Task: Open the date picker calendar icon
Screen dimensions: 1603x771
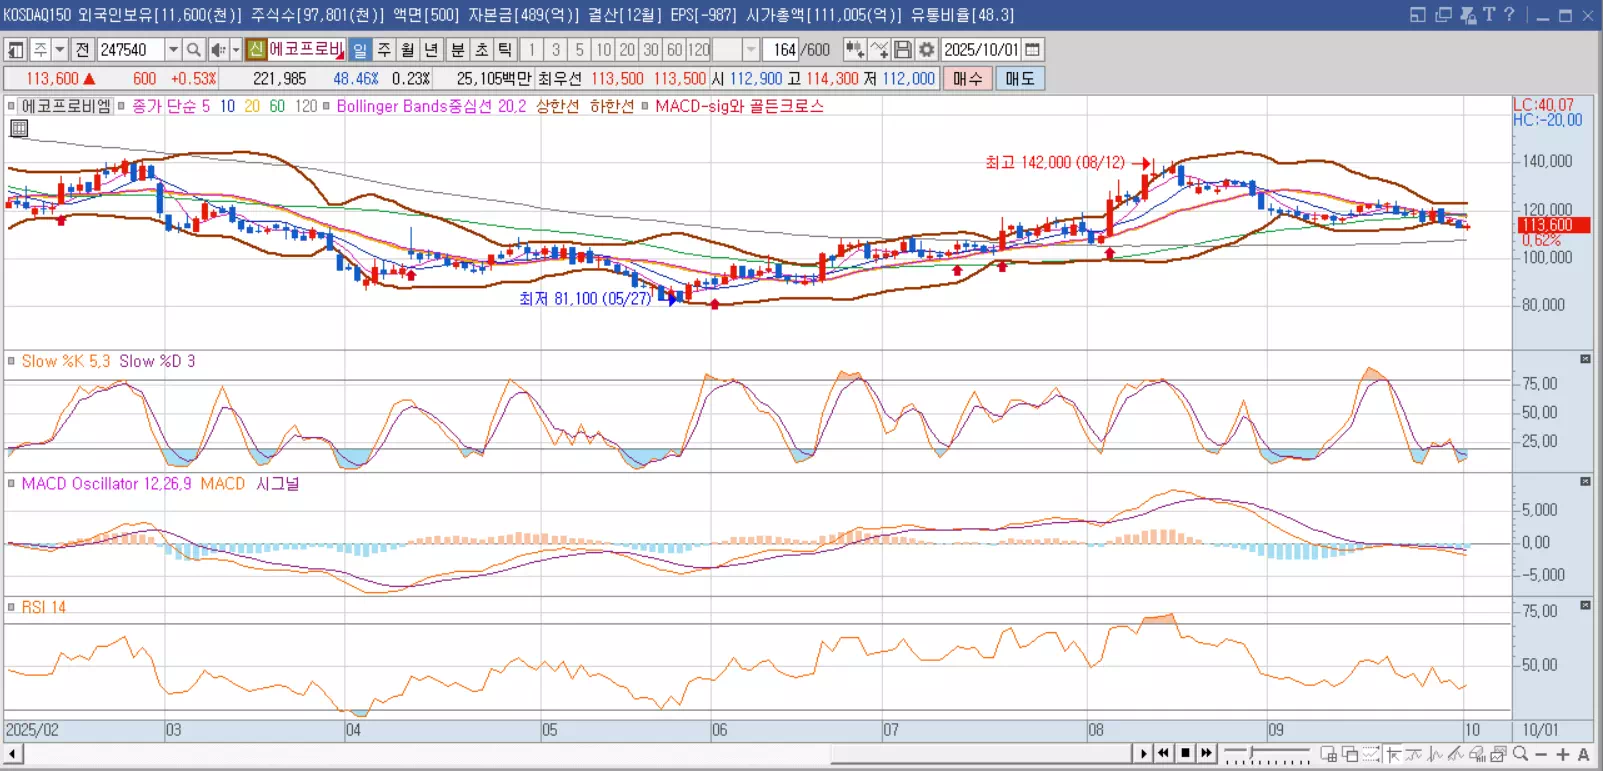Action: 1033,49
